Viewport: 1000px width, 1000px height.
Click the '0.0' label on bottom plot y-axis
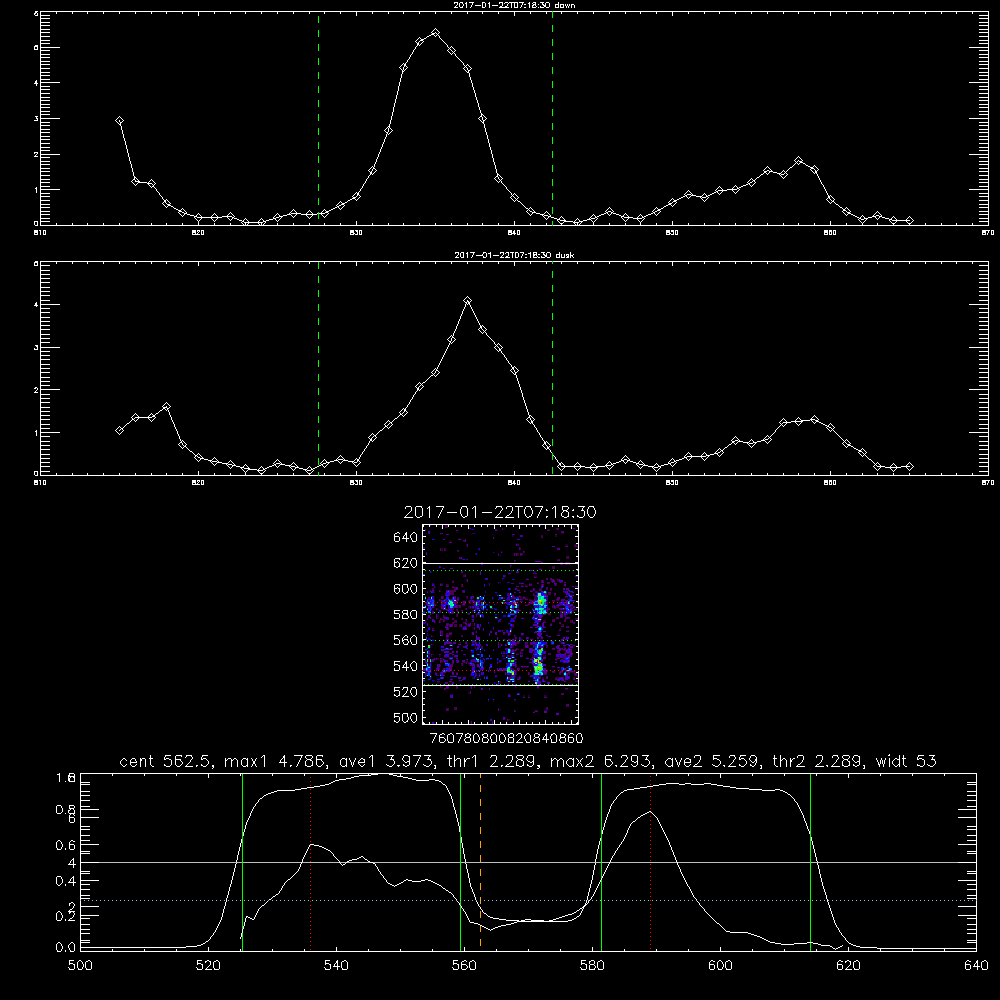(66, 947)
